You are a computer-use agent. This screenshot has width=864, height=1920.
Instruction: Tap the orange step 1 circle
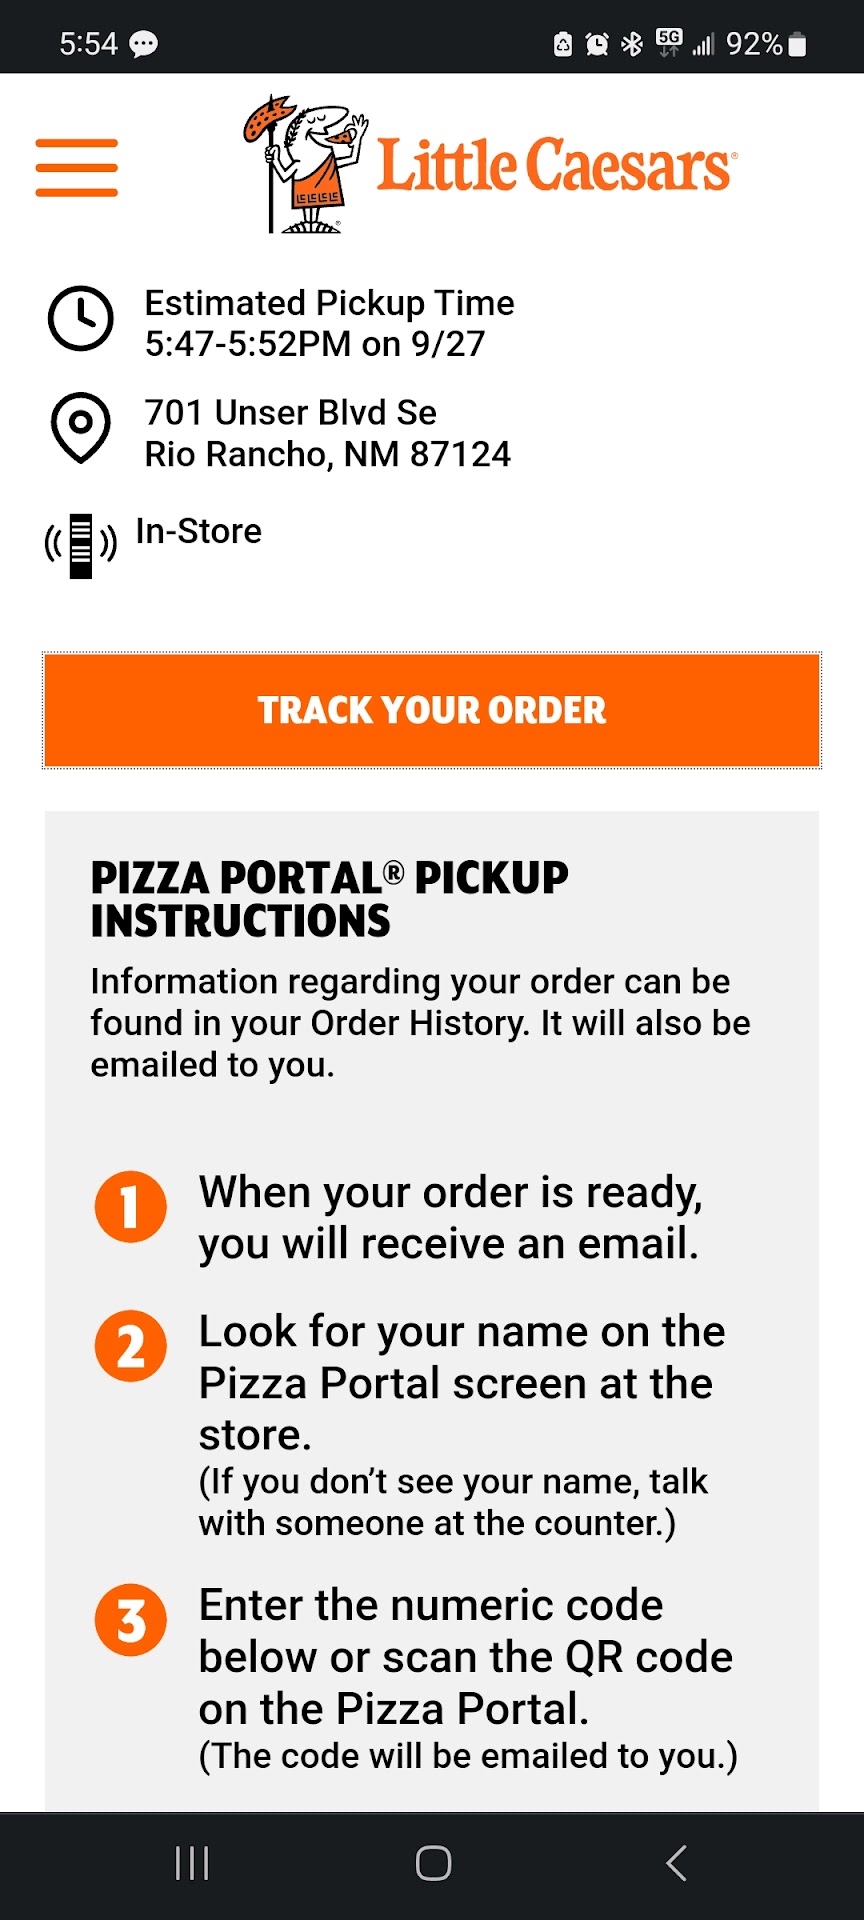(x=131, y=1207)
